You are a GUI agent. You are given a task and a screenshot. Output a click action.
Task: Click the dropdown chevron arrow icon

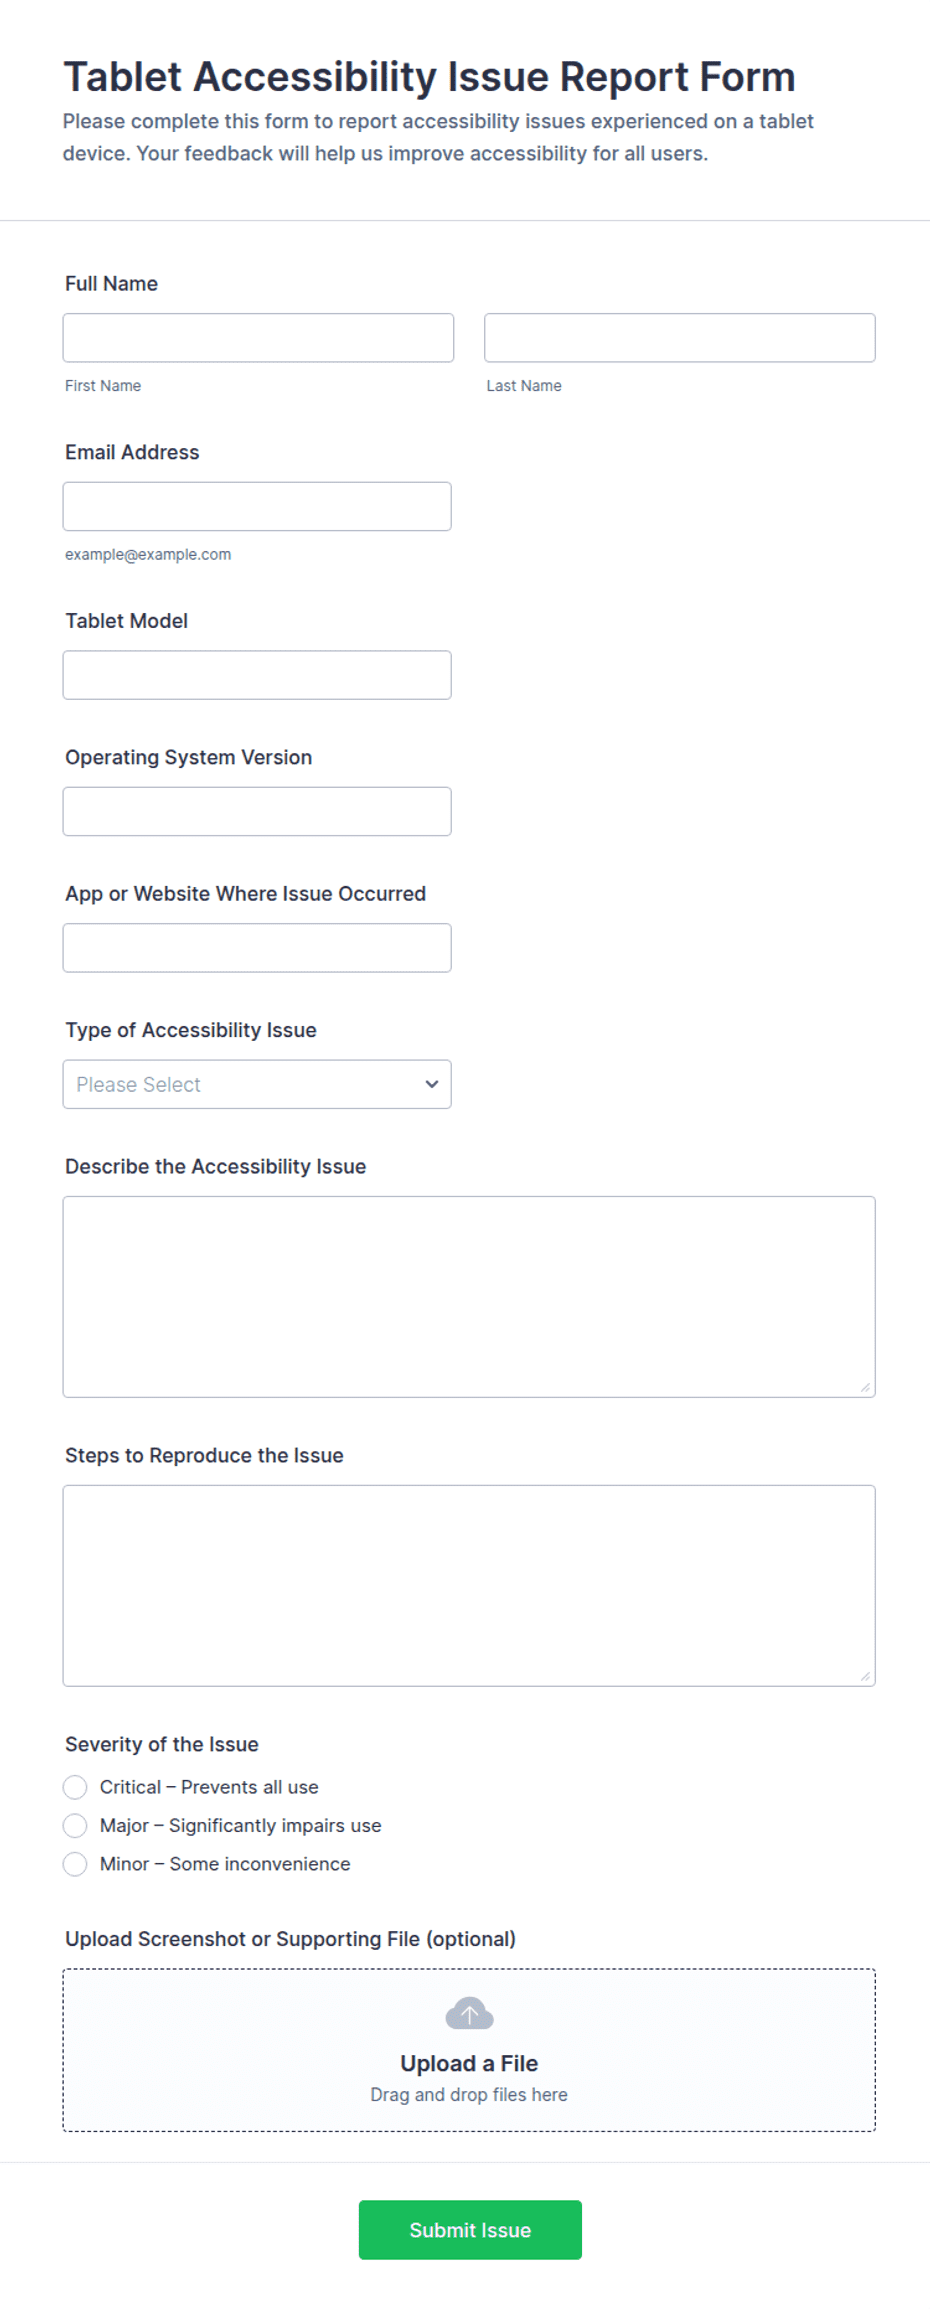coord(432,1084)
